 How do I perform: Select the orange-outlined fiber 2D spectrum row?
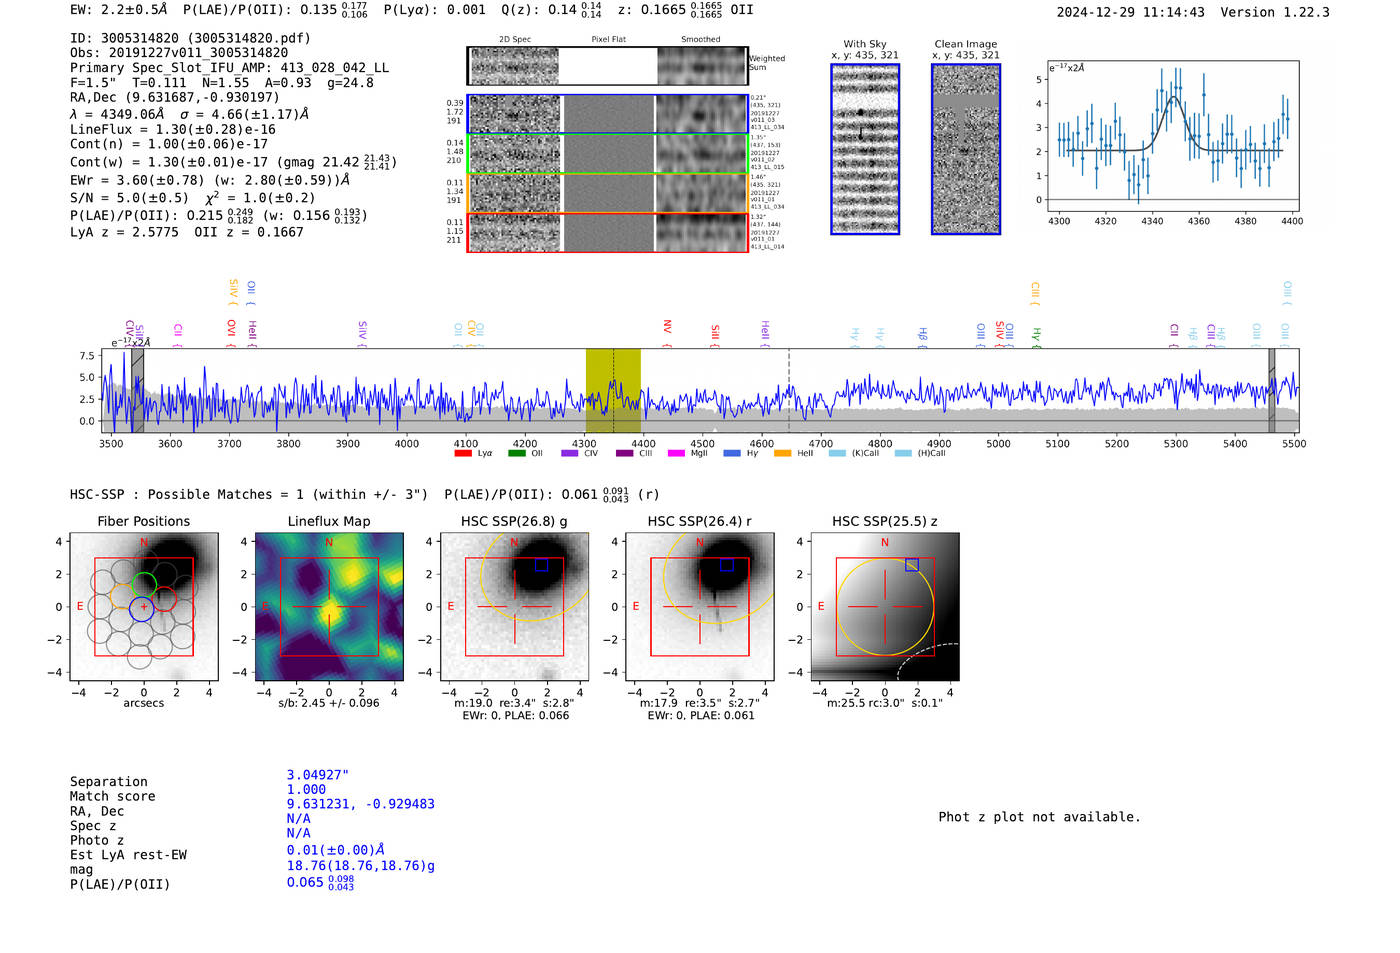click(x=607, y=193)
